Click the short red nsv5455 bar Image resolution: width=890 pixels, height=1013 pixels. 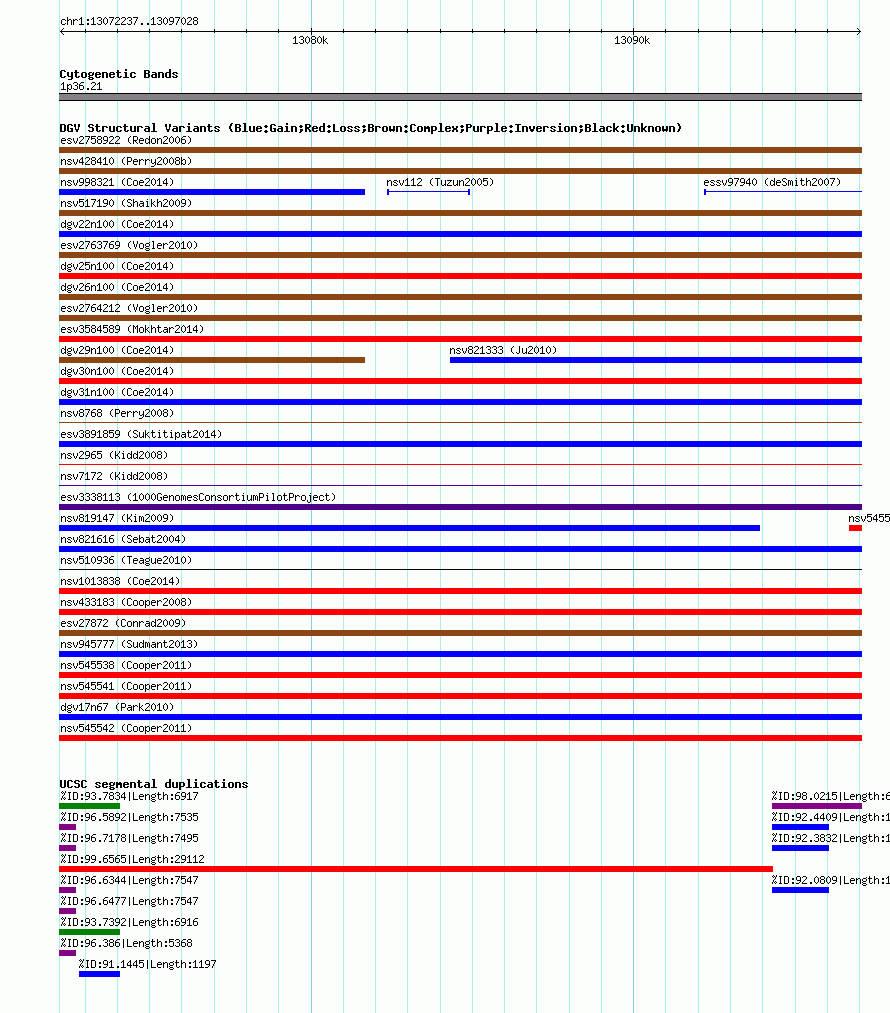(855, 528)
